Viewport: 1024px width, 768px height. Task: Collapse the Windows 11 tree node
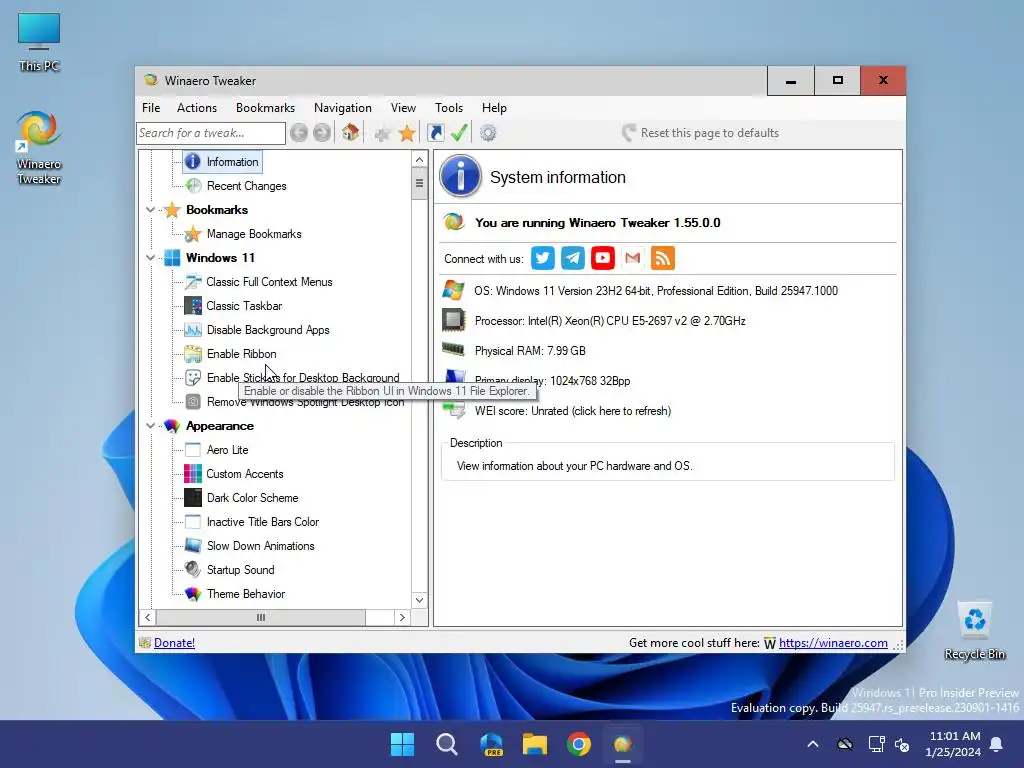[150, 258]
